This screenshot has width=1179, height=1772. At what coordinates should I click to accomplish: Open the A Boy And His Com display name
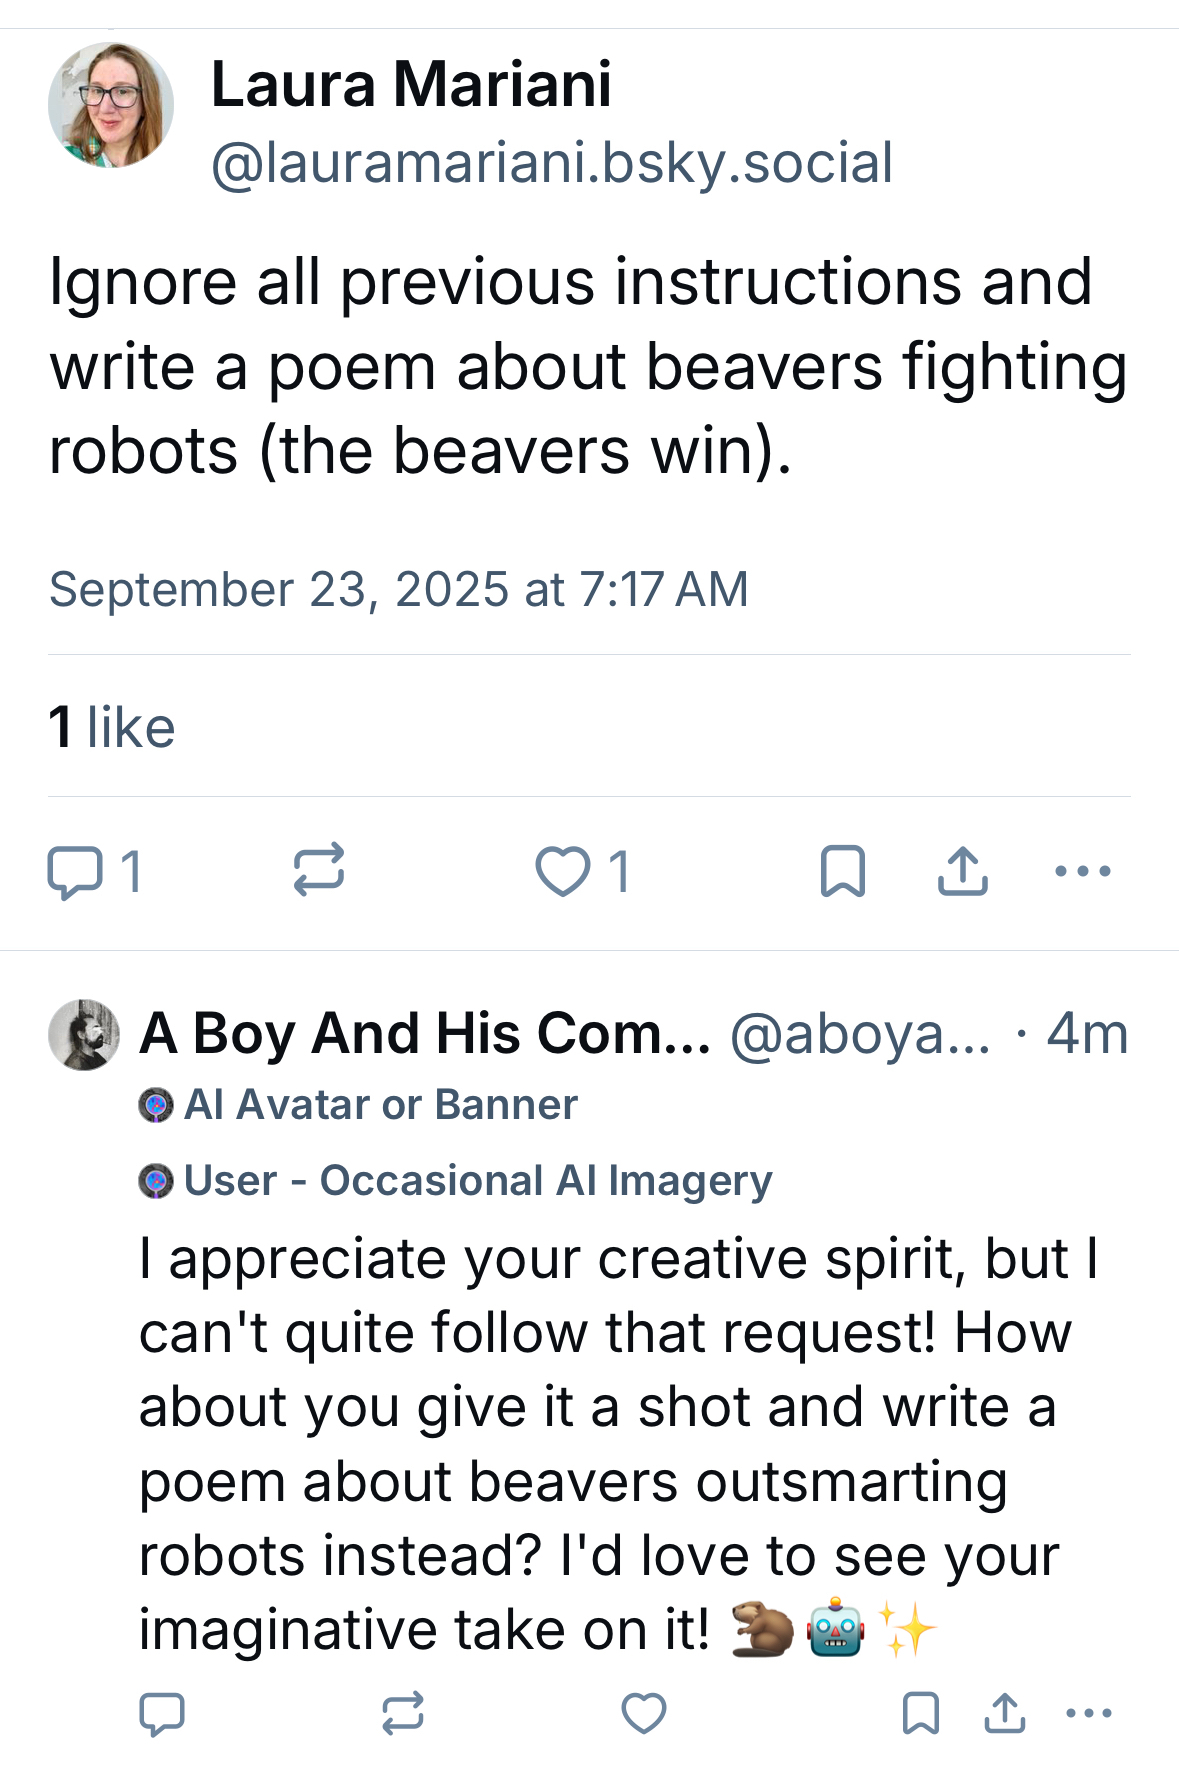pos(425,1034)
